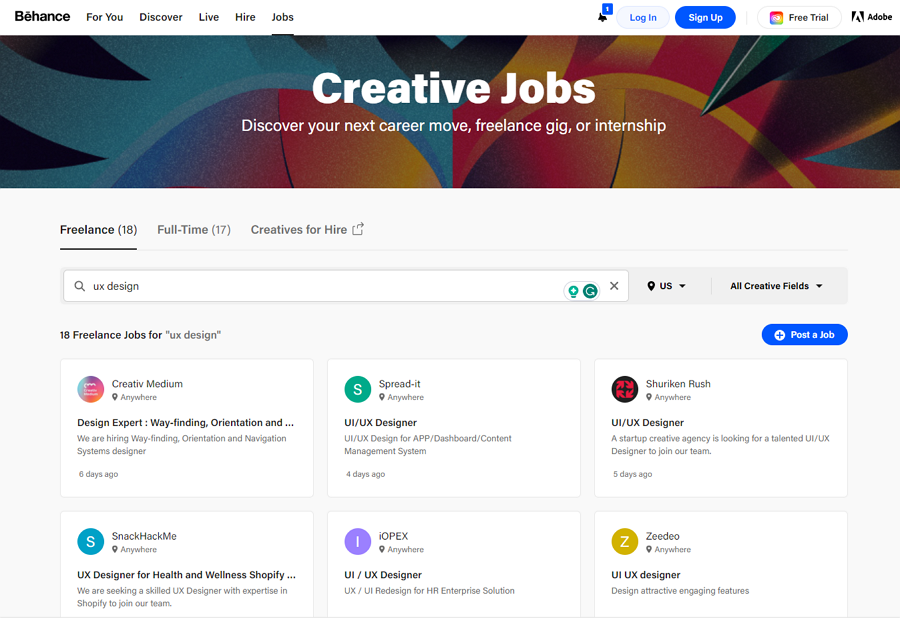The height and width of the screenshot is (619, 900).
Task: Click the Behance logo
Action: 40,16
